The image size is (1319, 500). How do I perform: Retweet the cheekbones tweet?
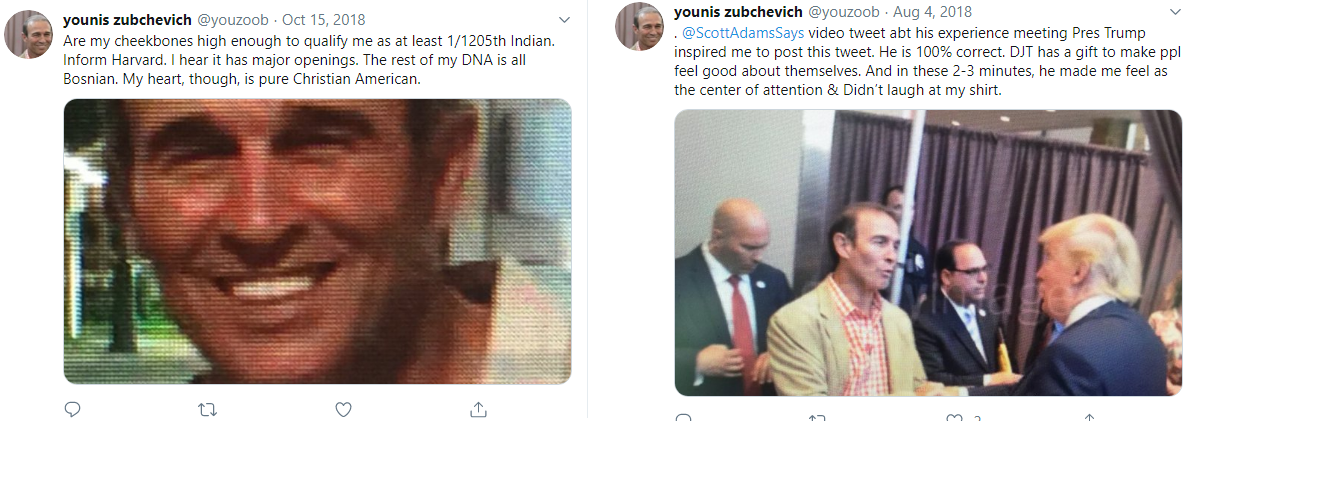pyautogui.click(x=207, y=409)
